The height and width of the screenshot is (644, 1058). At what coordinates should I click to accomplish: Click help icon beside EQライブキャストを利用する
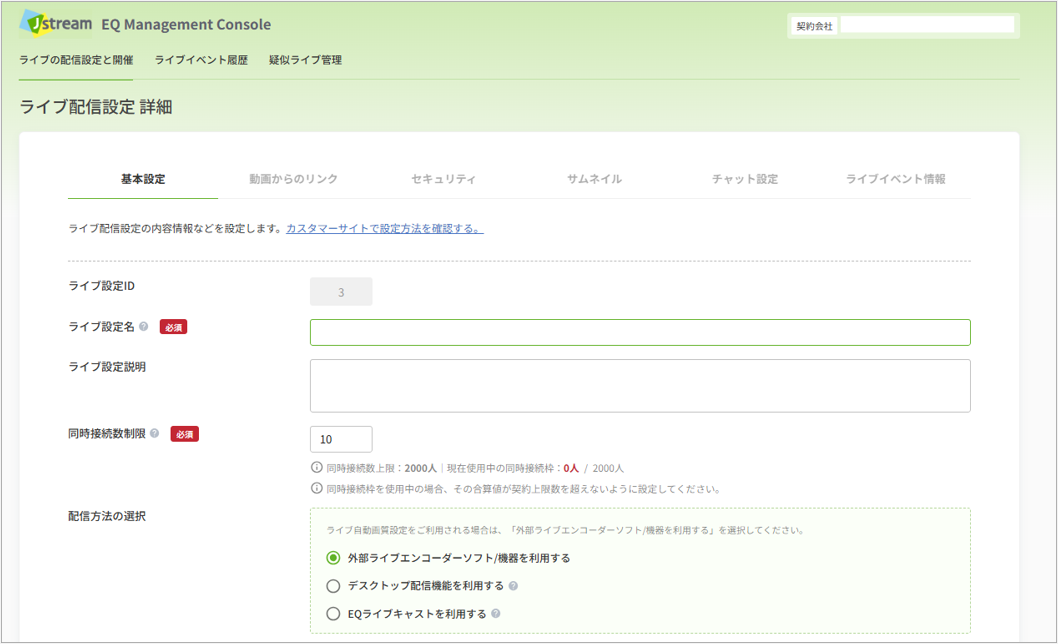tap(496, 614)
